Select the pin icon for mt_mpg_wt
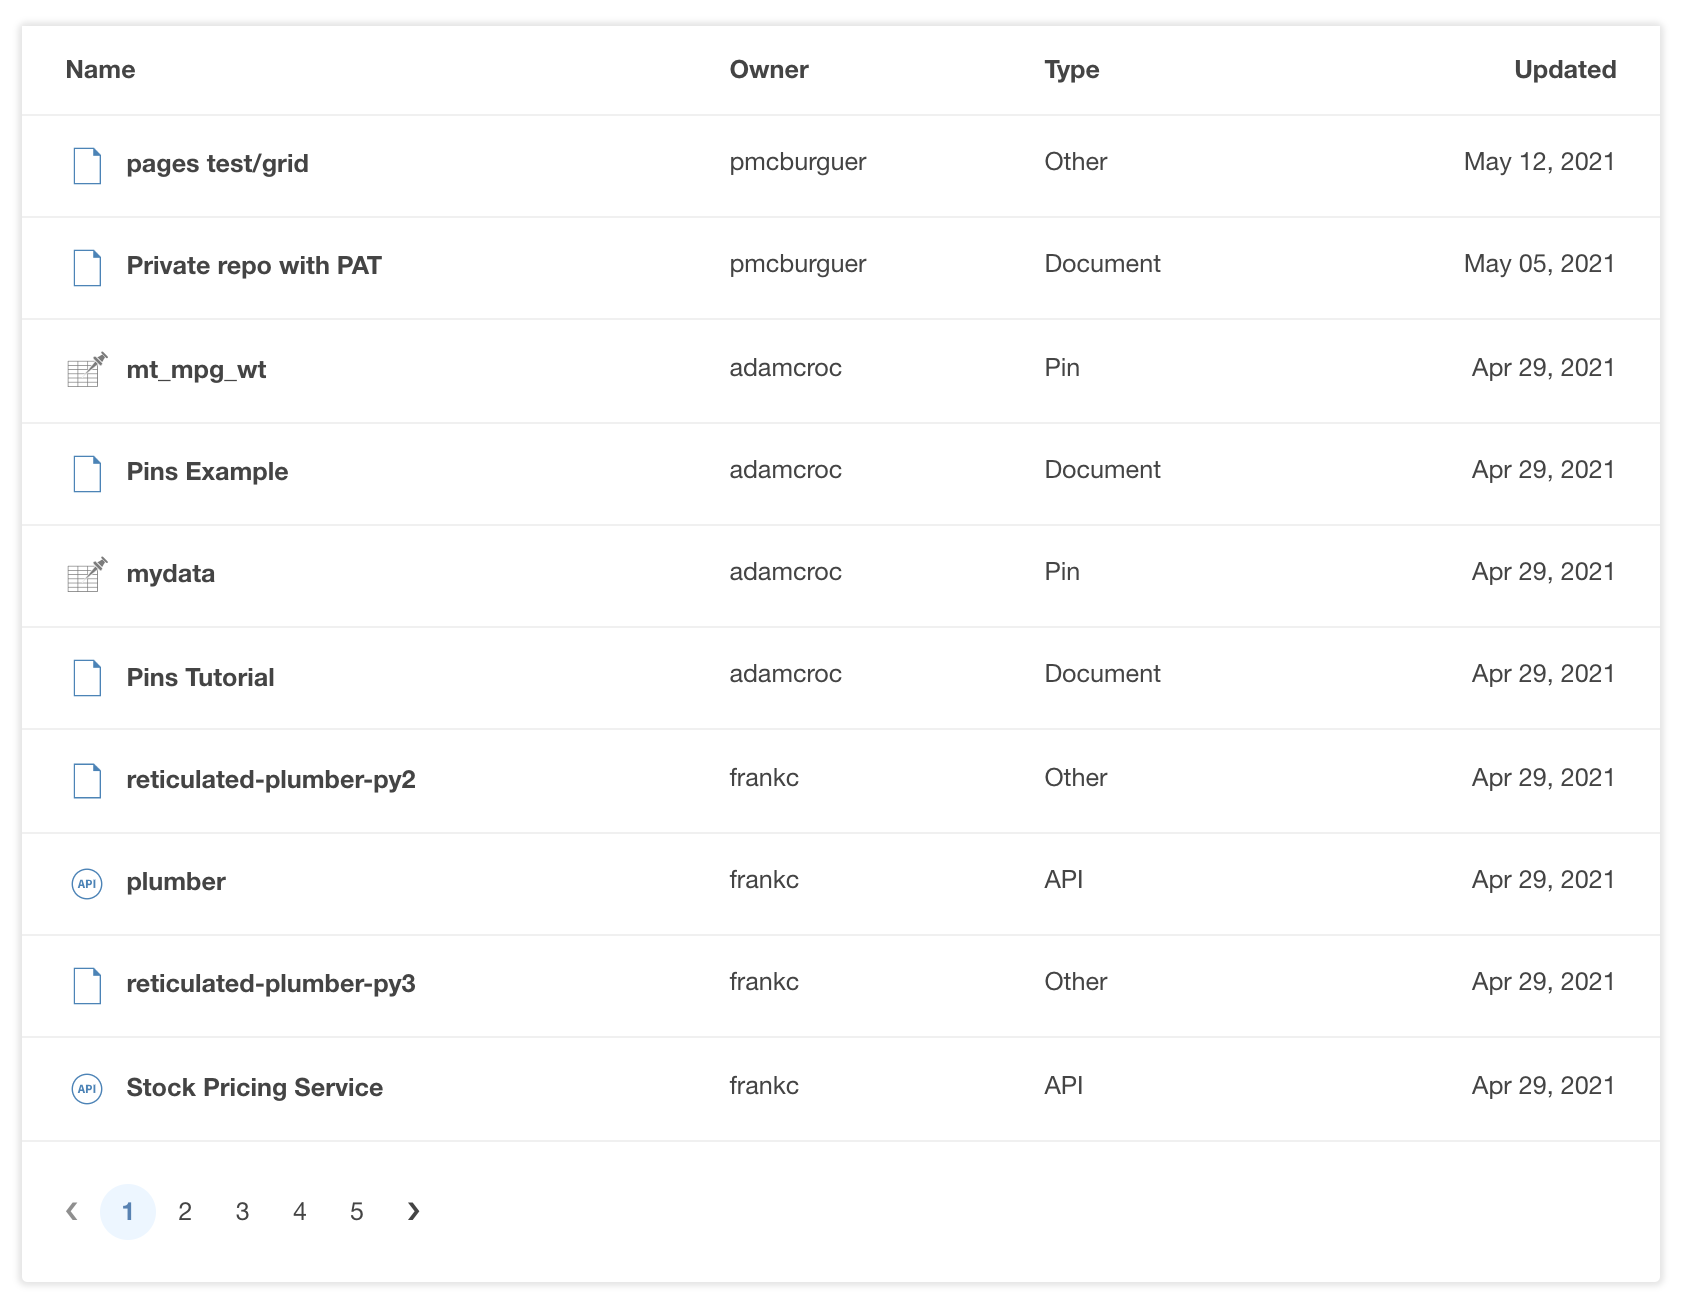This screenshot has height=1306, width=1686. pos(86,369)
